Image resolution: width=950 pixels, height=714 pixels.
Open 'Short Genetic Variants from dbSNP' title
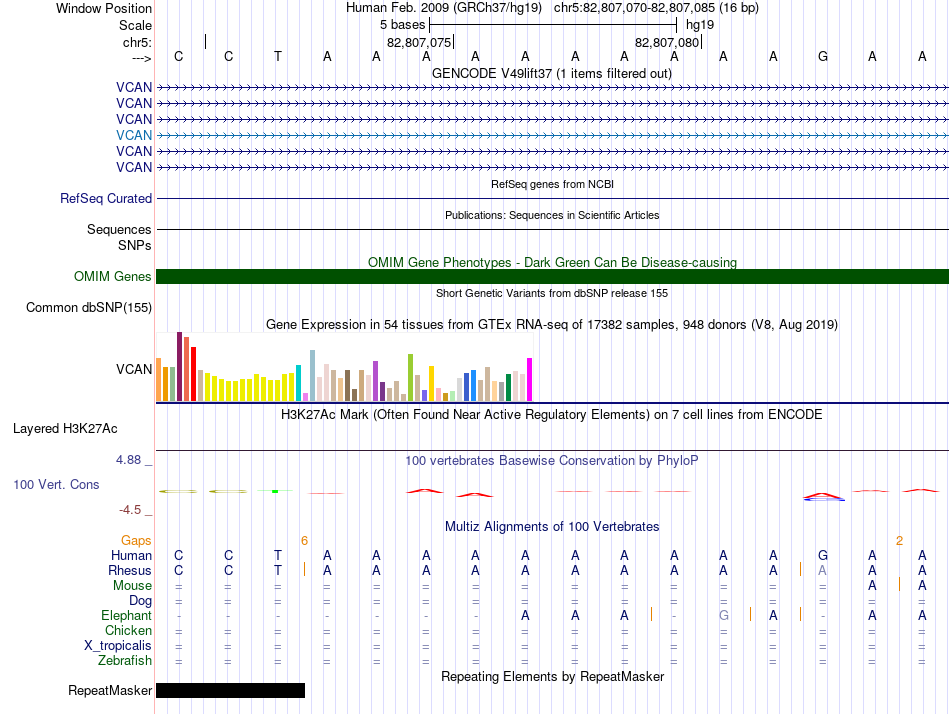click(552, 293)
